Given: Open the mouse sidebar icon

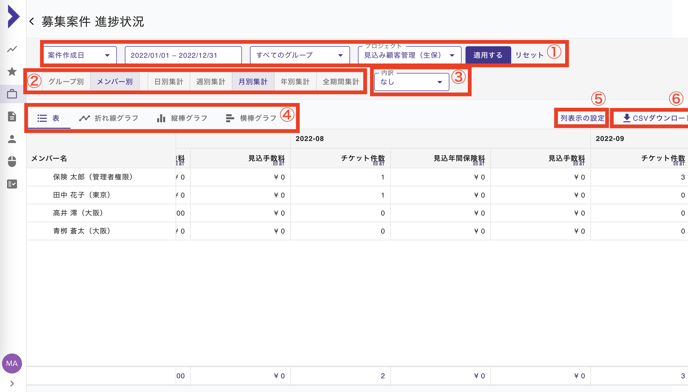Looking at the screenshot, I should point(12,162).
